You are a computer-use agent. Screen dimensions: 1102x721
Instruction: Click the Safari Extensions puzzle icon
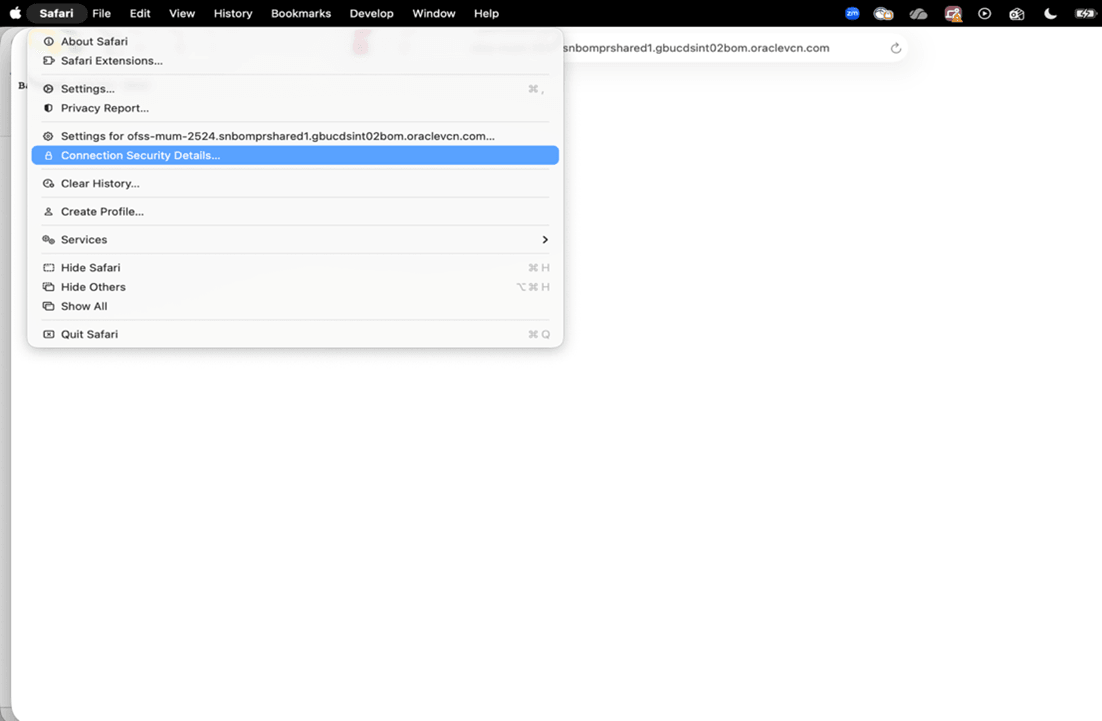48,60
